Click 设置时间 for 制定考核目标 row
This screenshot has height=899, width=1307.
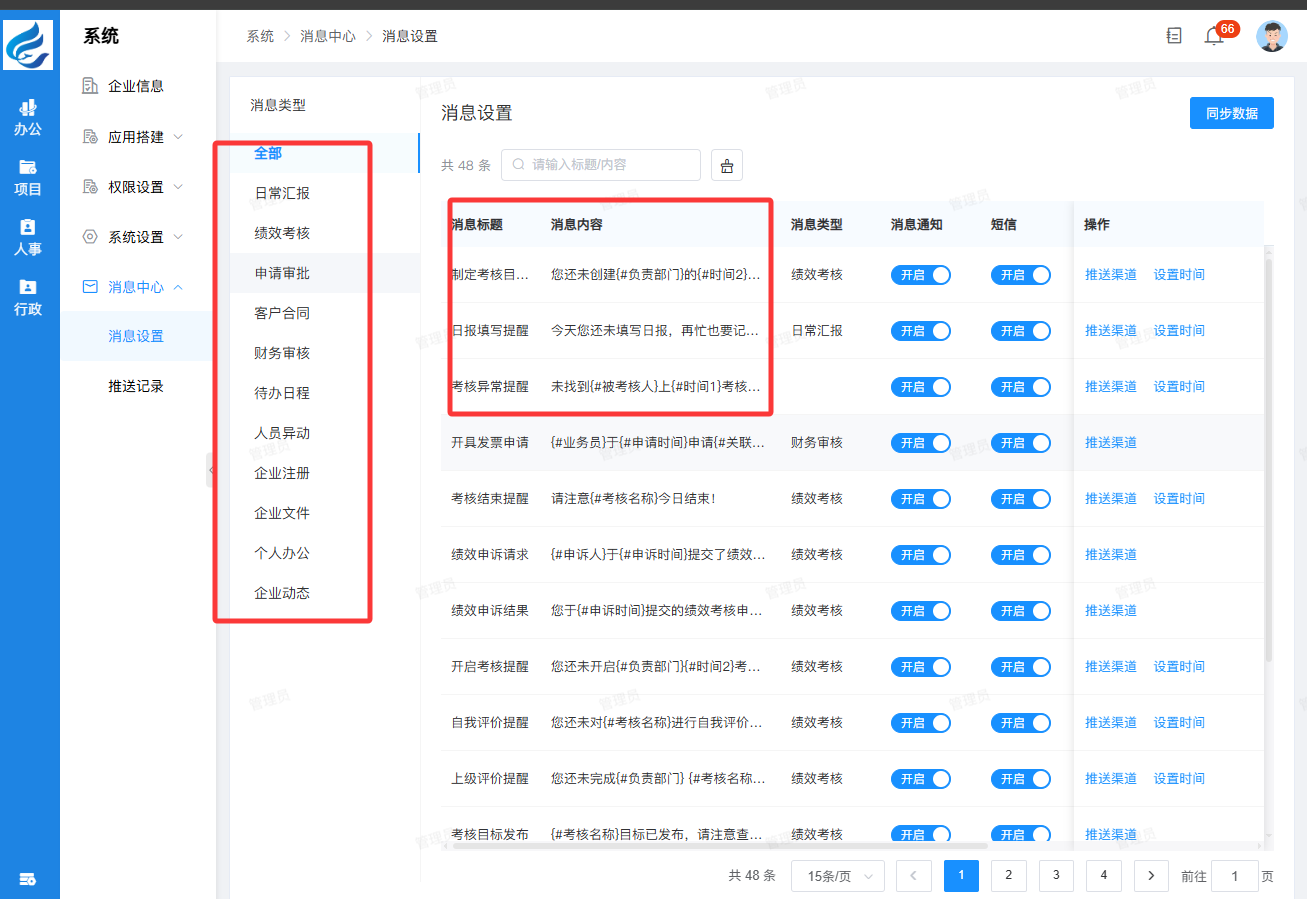[x=1179, y=275]
